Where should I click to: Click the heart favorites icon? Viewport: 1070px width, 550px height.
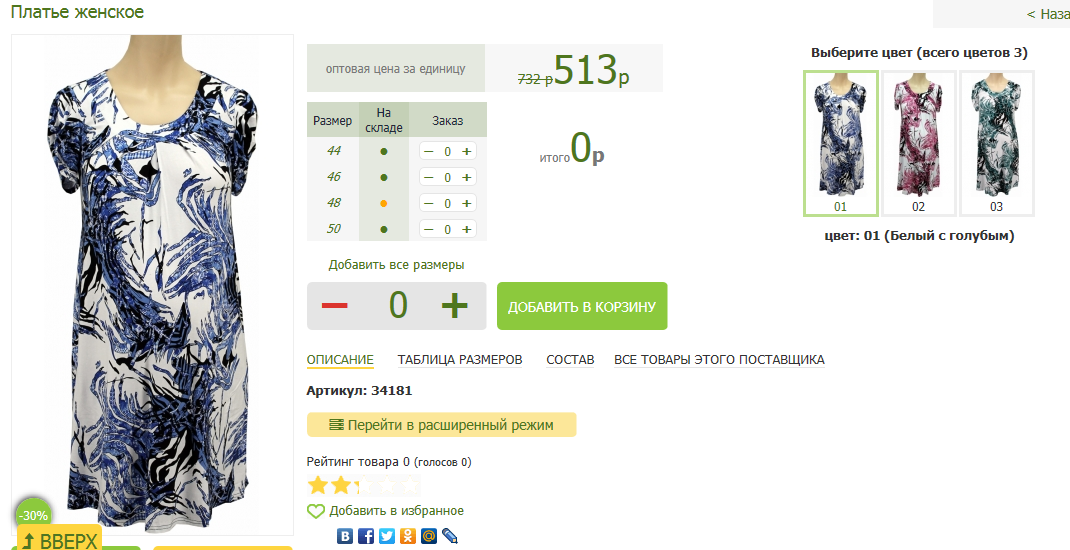point(315,511)
